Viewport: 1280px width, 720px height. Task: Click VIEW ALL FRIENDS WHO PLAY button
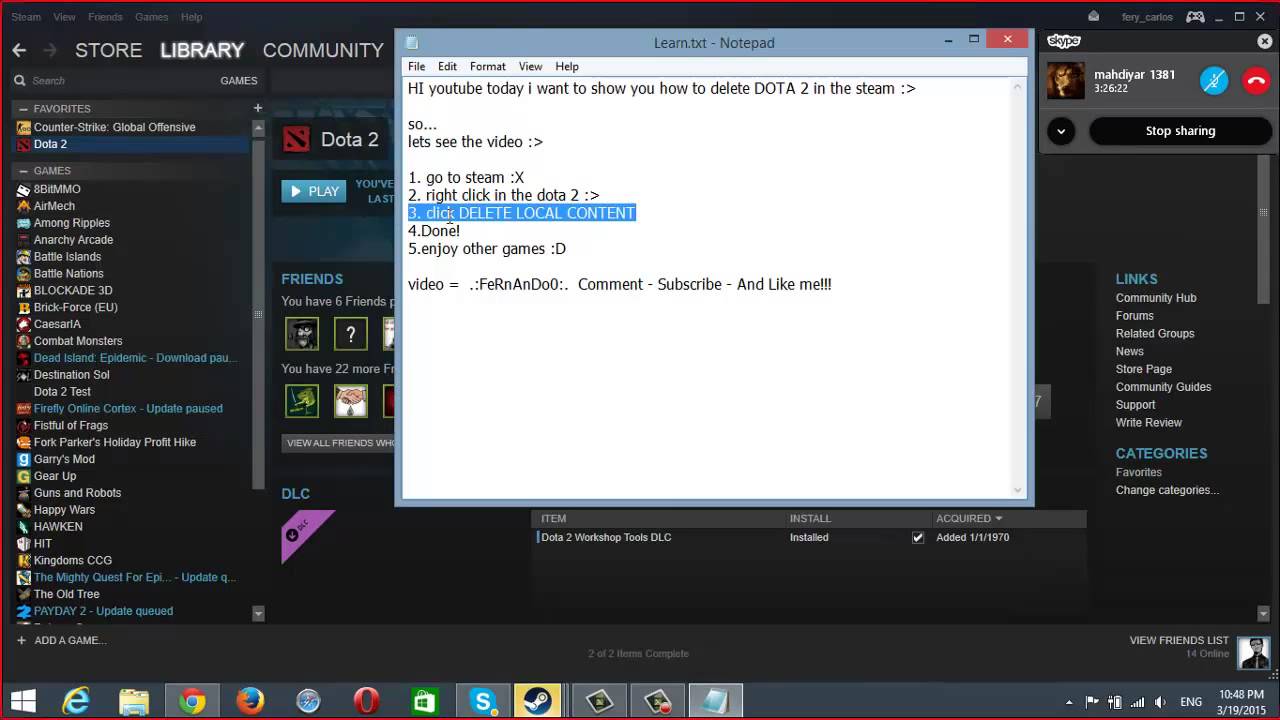click(340, 443)
